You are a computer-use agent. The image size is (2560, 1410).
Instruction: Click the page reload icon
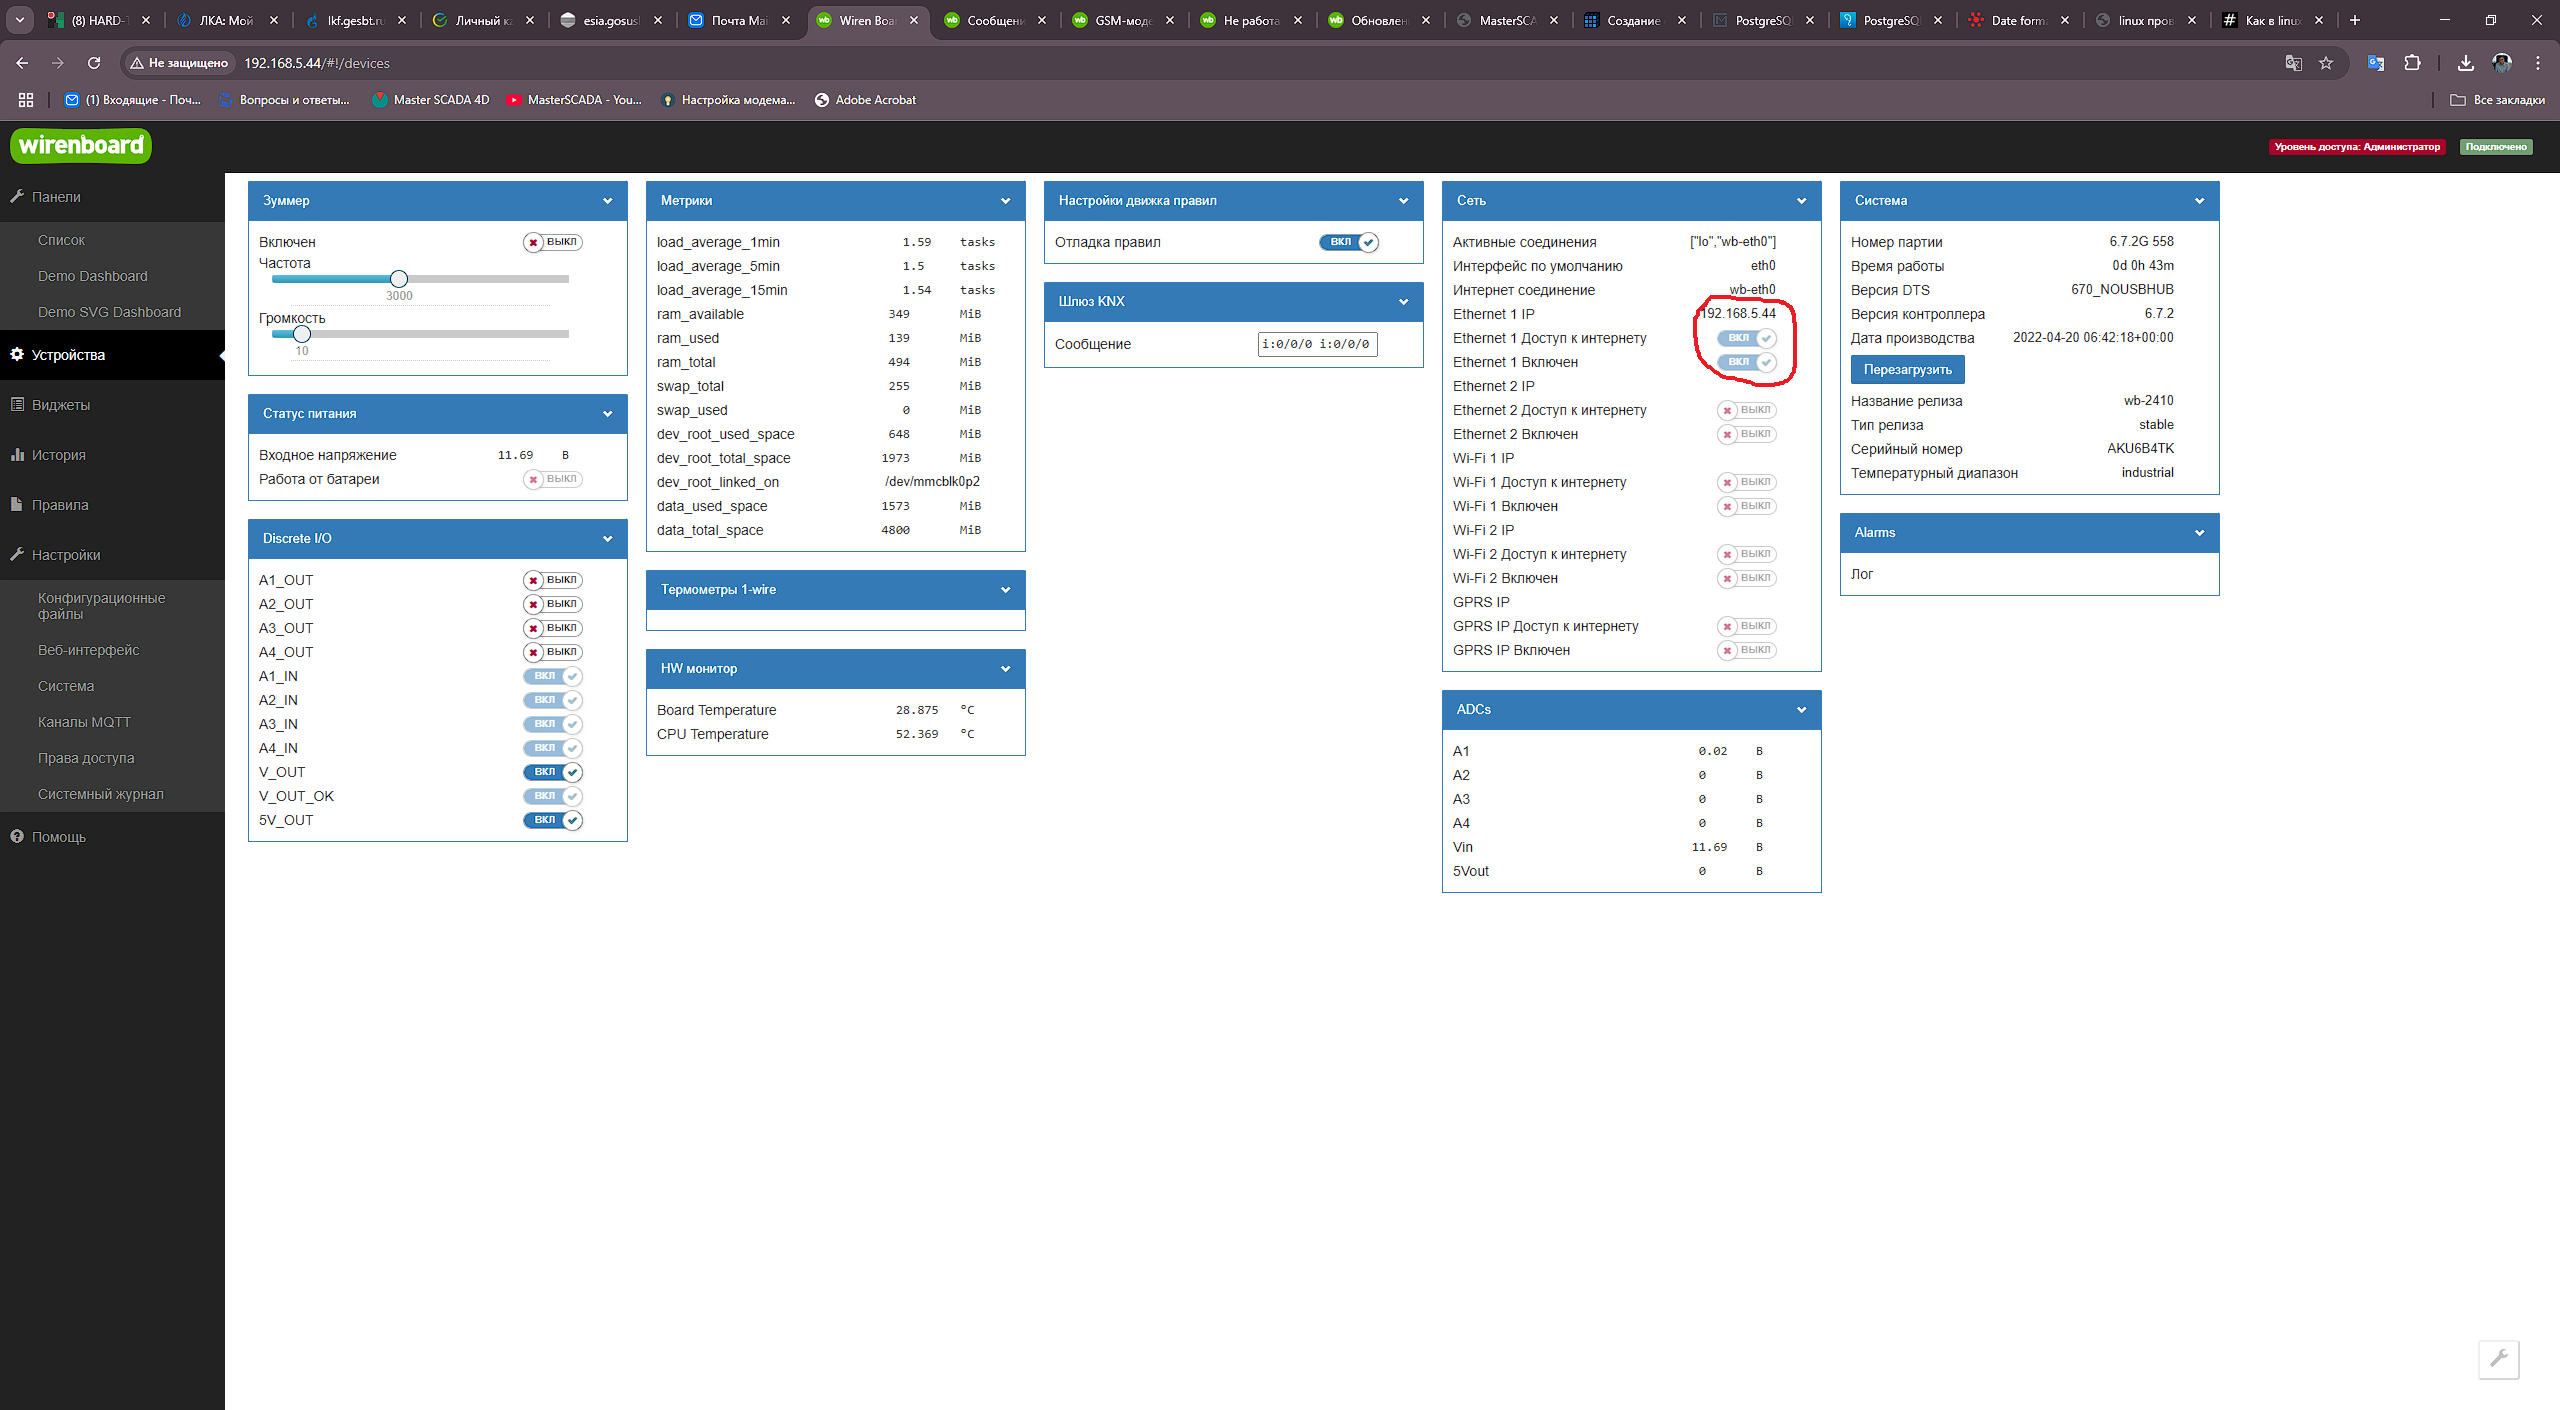pyautogui.click(x=94, y=63)
